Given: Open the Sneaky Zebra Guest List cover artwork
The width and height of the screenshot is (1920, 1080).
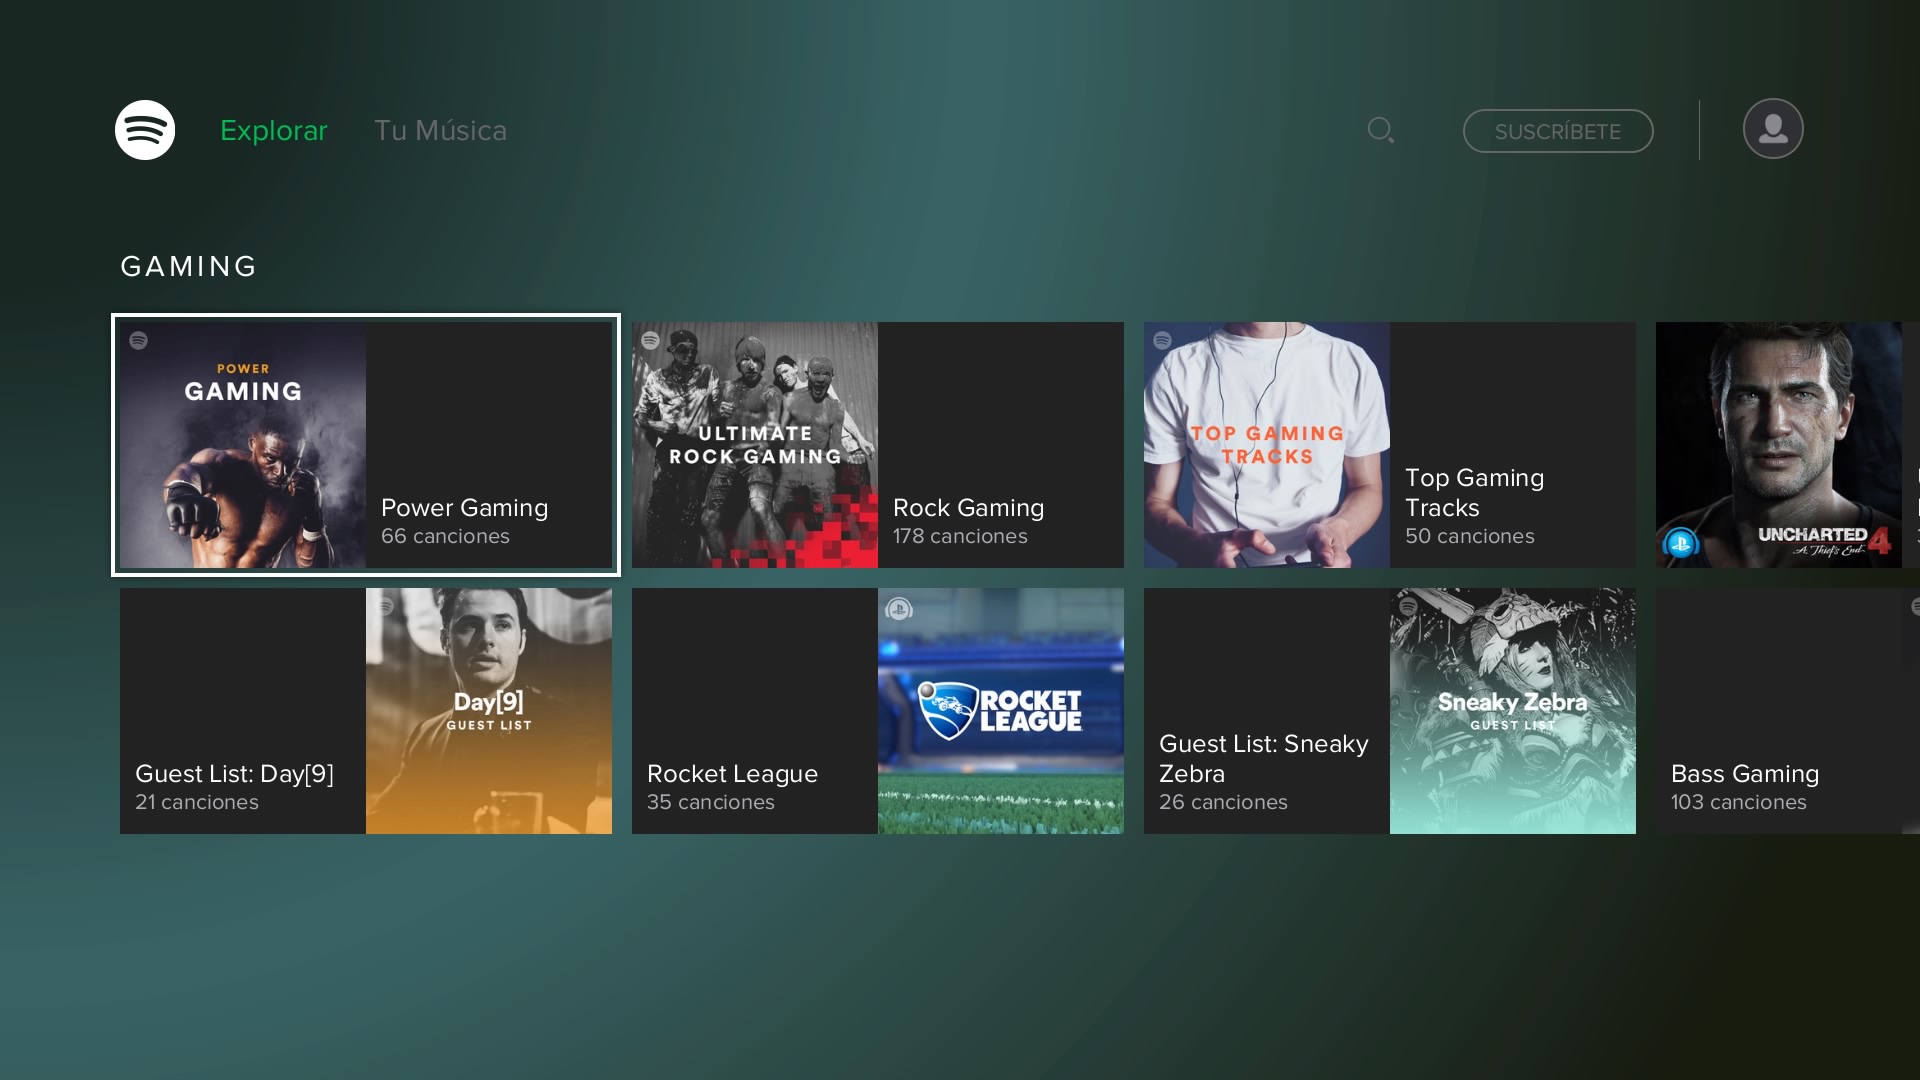Looking at the screenshot, I should coord(1513,711).
